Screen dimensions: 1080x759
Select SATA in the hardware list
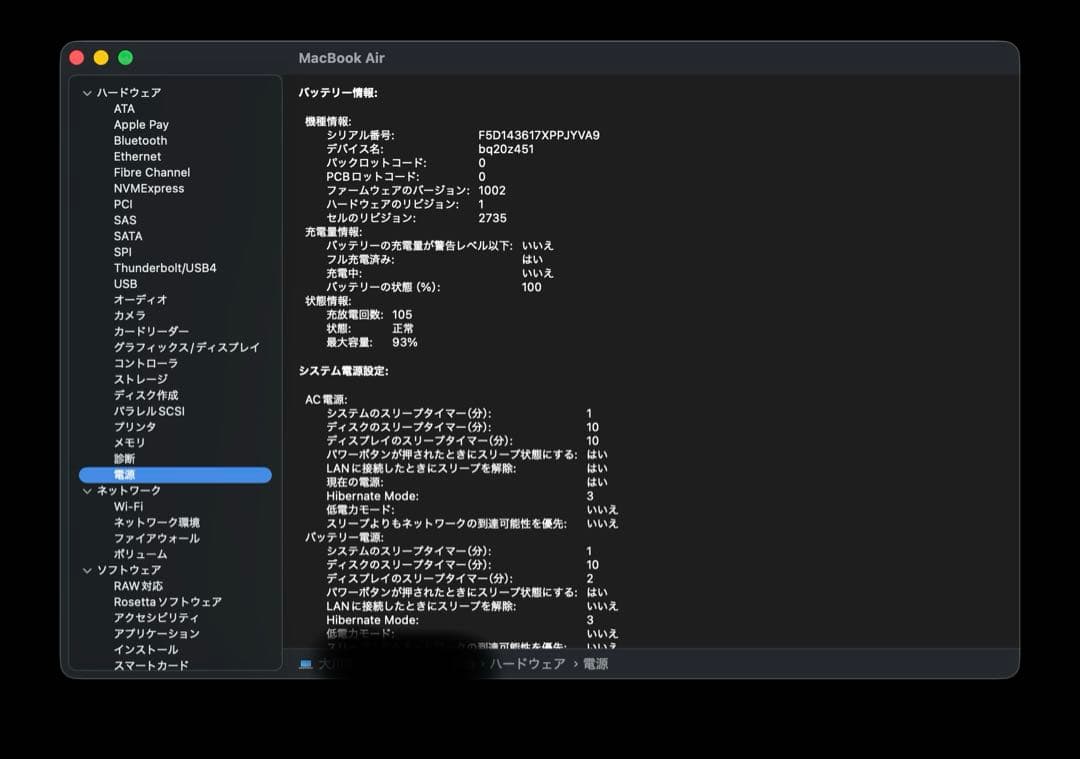coord(127,236)
